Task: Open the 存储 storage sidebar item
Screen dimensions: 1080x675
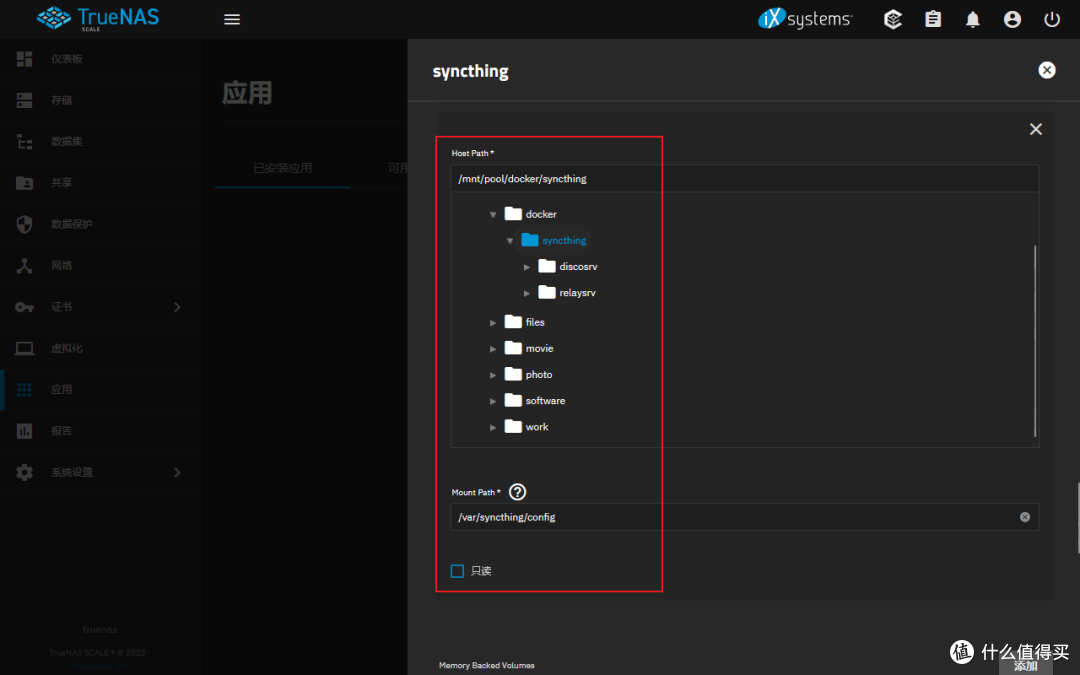Action: pos(100,100)
